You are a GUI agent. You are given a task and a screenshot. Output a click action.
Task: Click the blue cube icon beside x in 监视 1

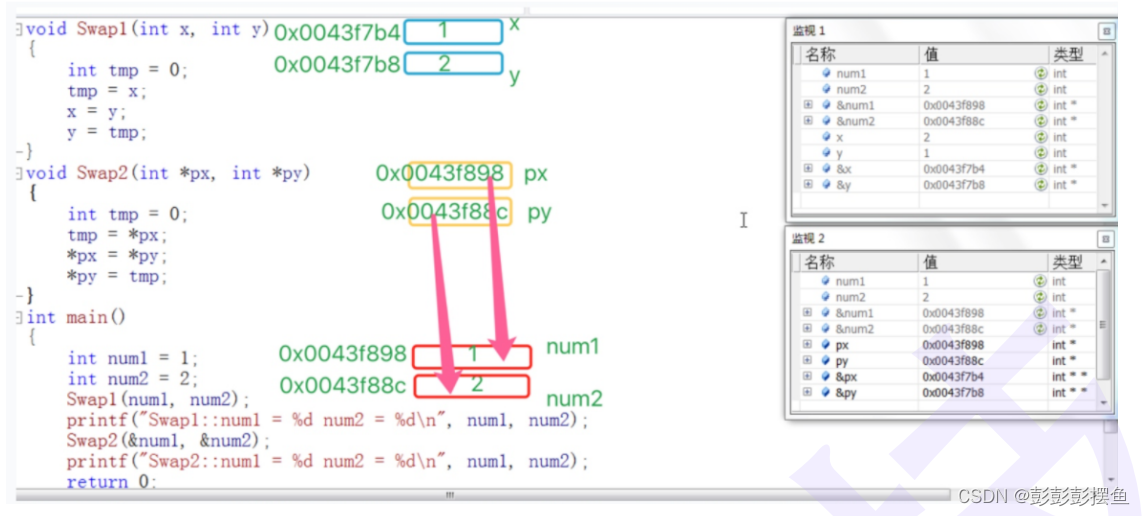tap(827, 137)
